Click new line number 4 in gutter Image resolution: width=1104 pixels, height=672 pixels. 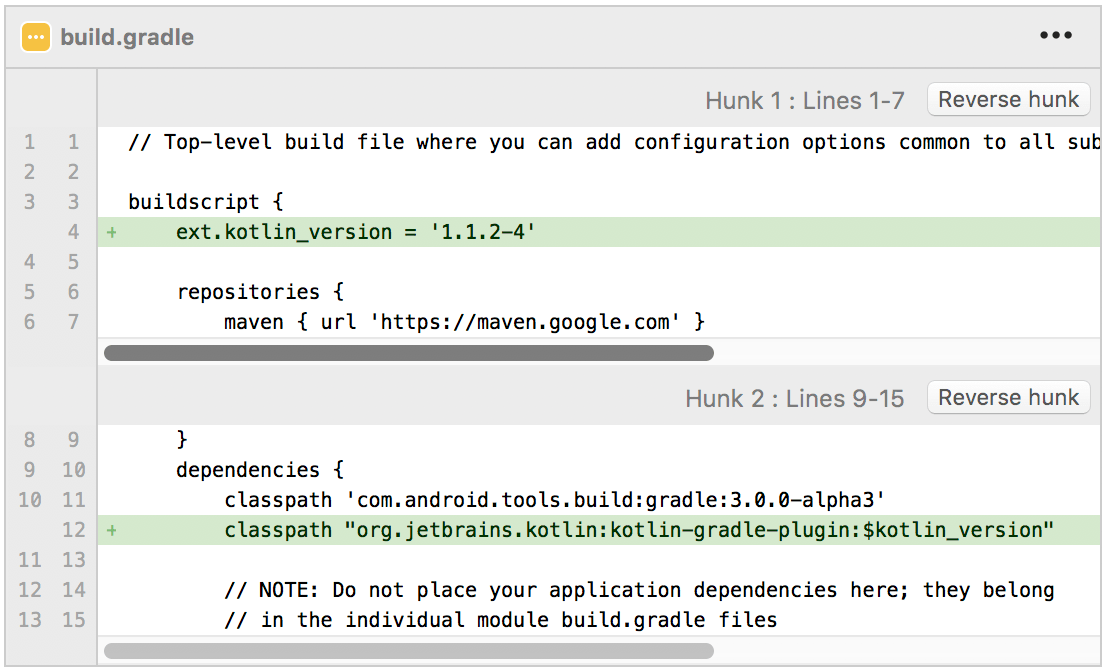tap(73, 232)
